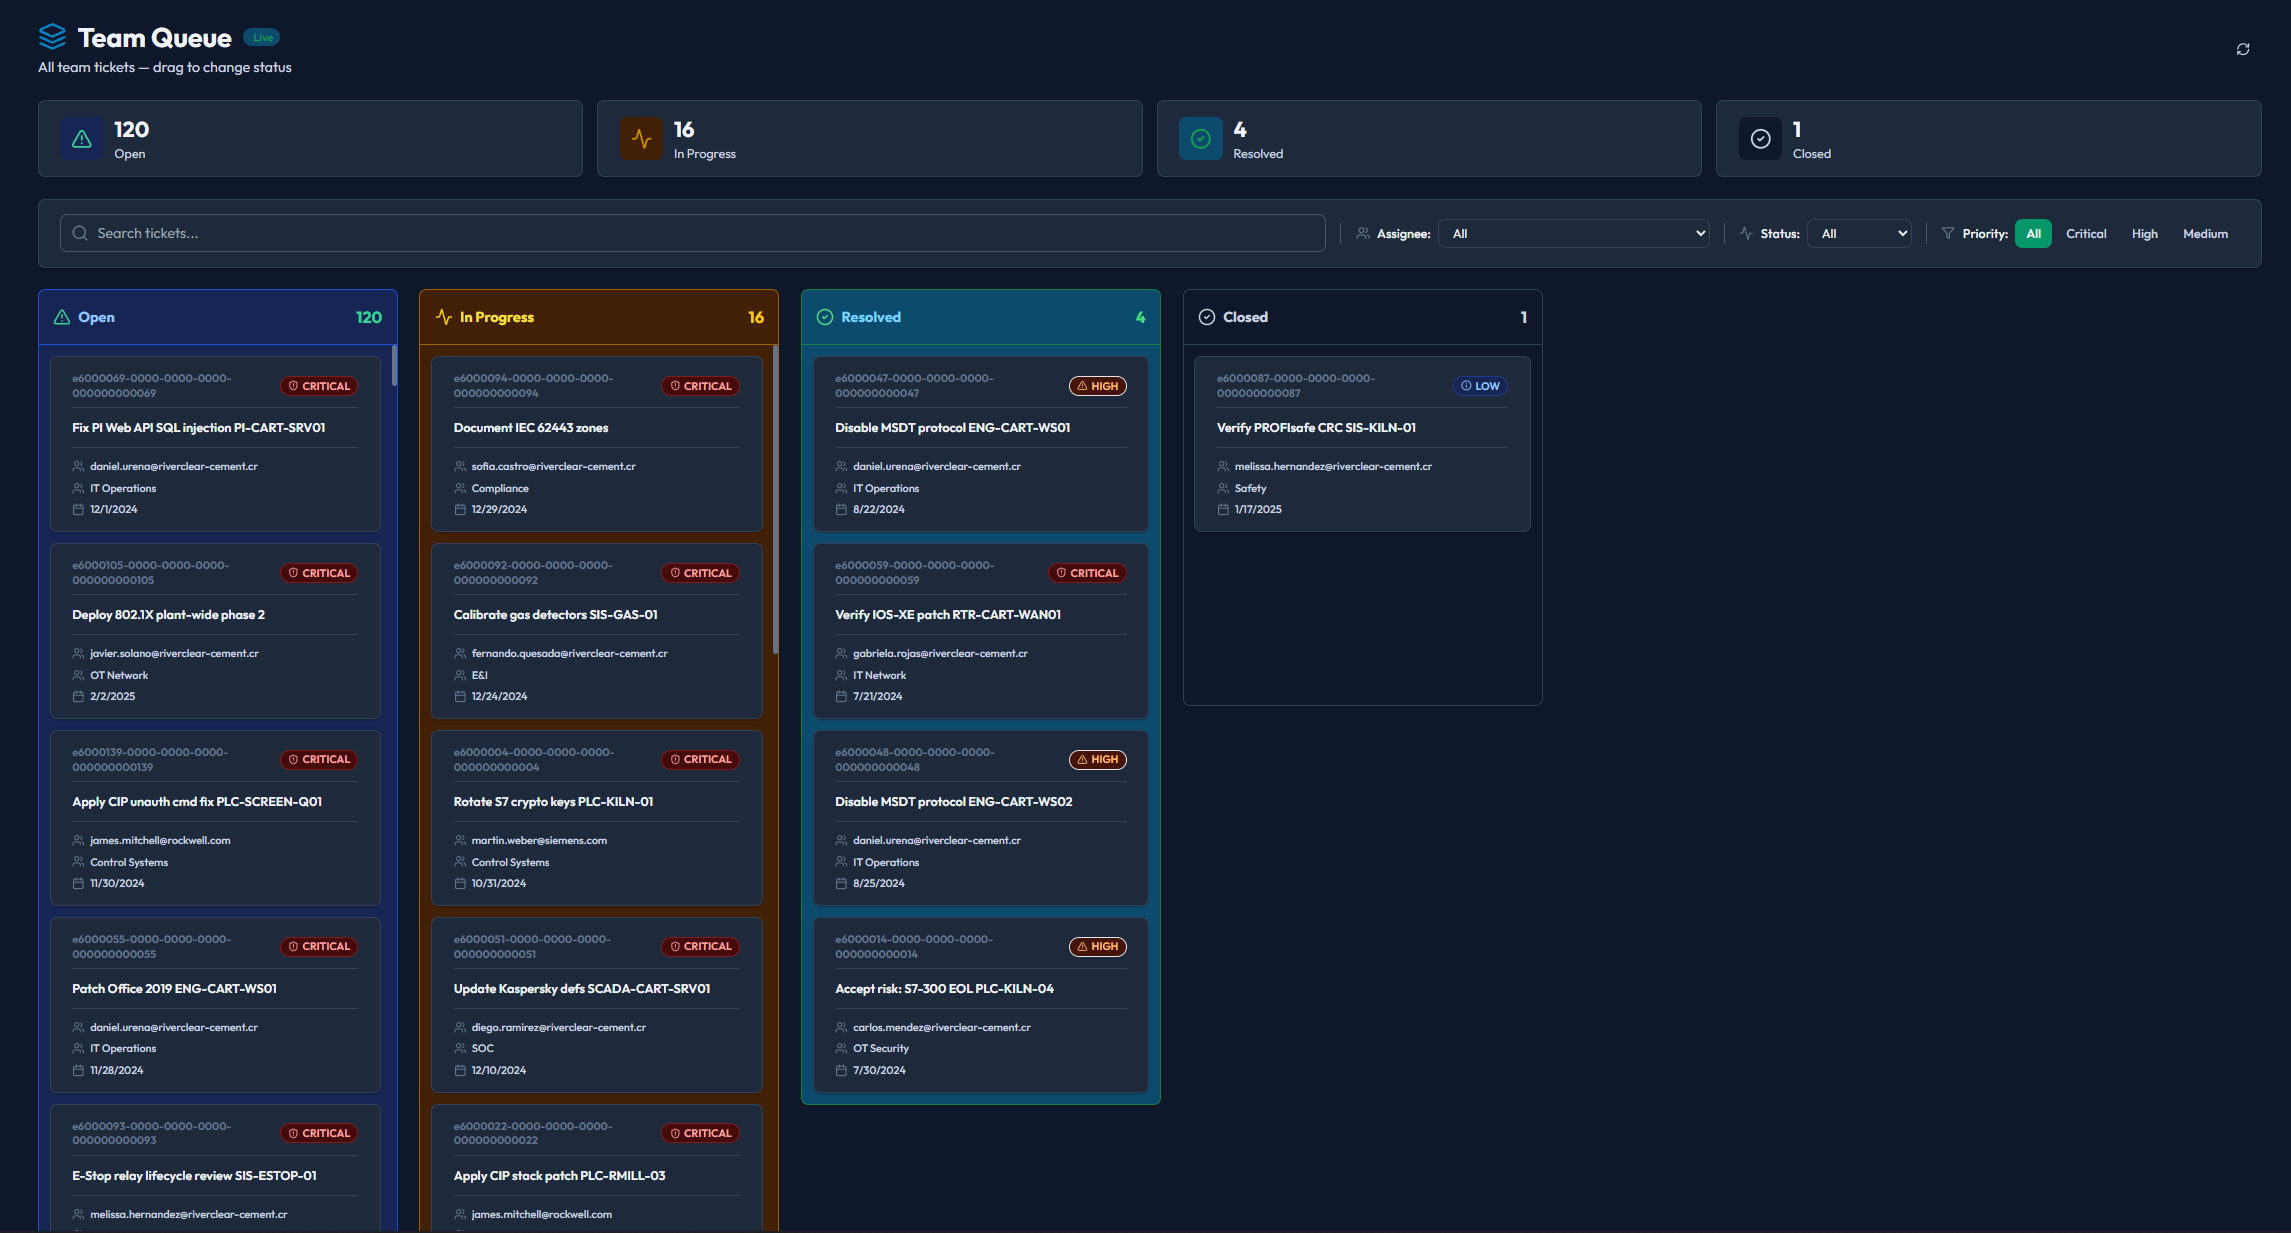Image resolution: width=2291 pixels, height=1233 pixels.
Task: Open the Assignee dropdown
Action: pyautogui.click(x=1574, y=233)
